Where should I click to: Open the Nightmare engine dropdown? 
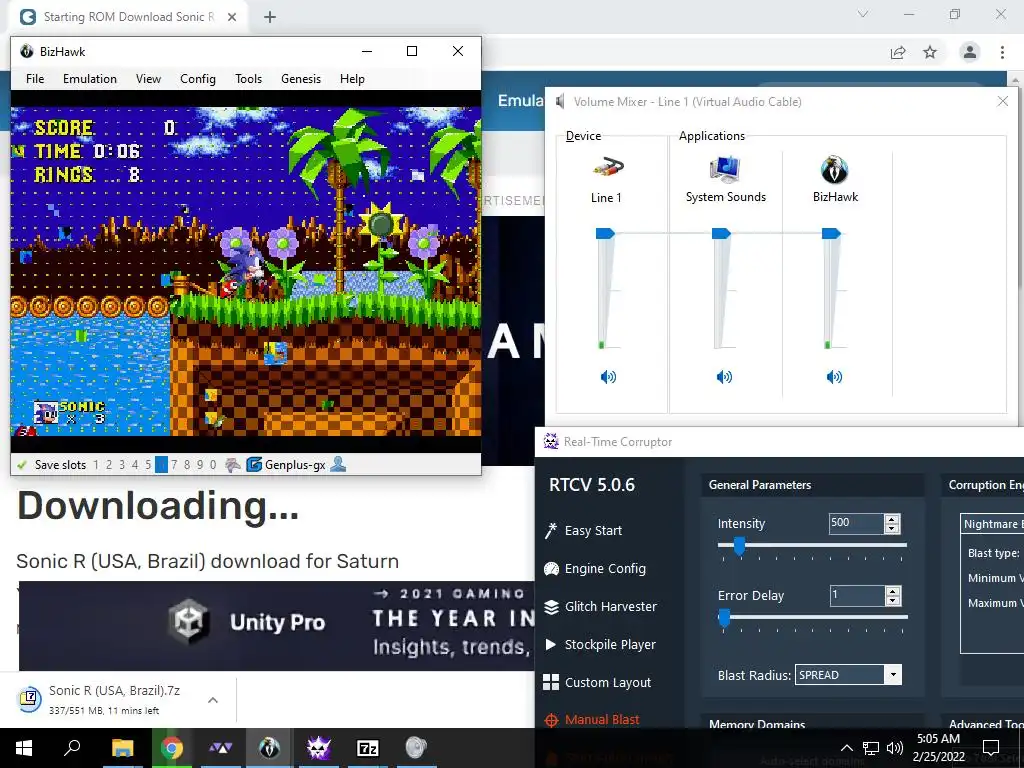point(993,524)
